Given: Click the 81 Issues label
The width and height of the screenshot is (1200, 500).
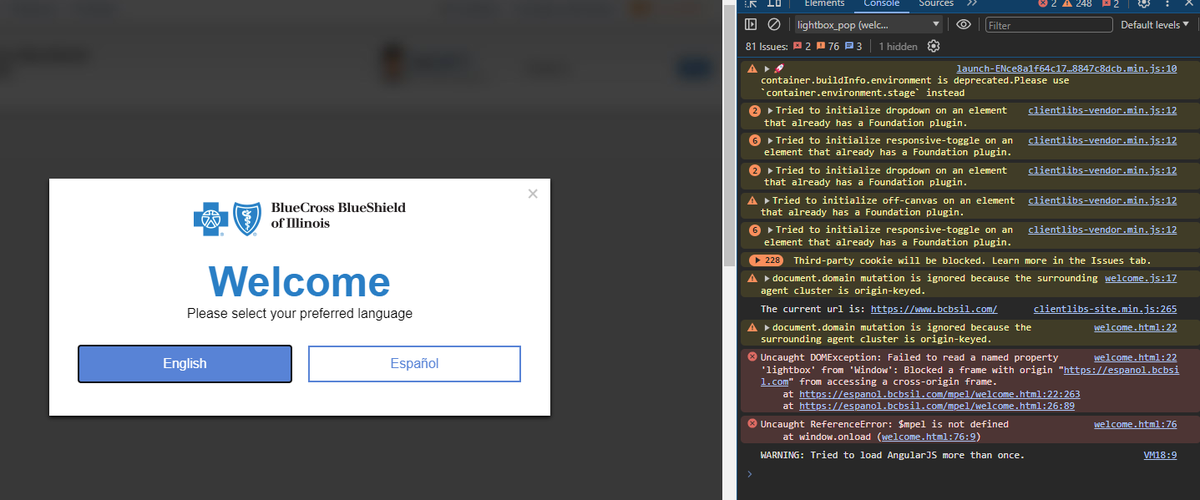Looking at the screenshot, I should [767, 46].
